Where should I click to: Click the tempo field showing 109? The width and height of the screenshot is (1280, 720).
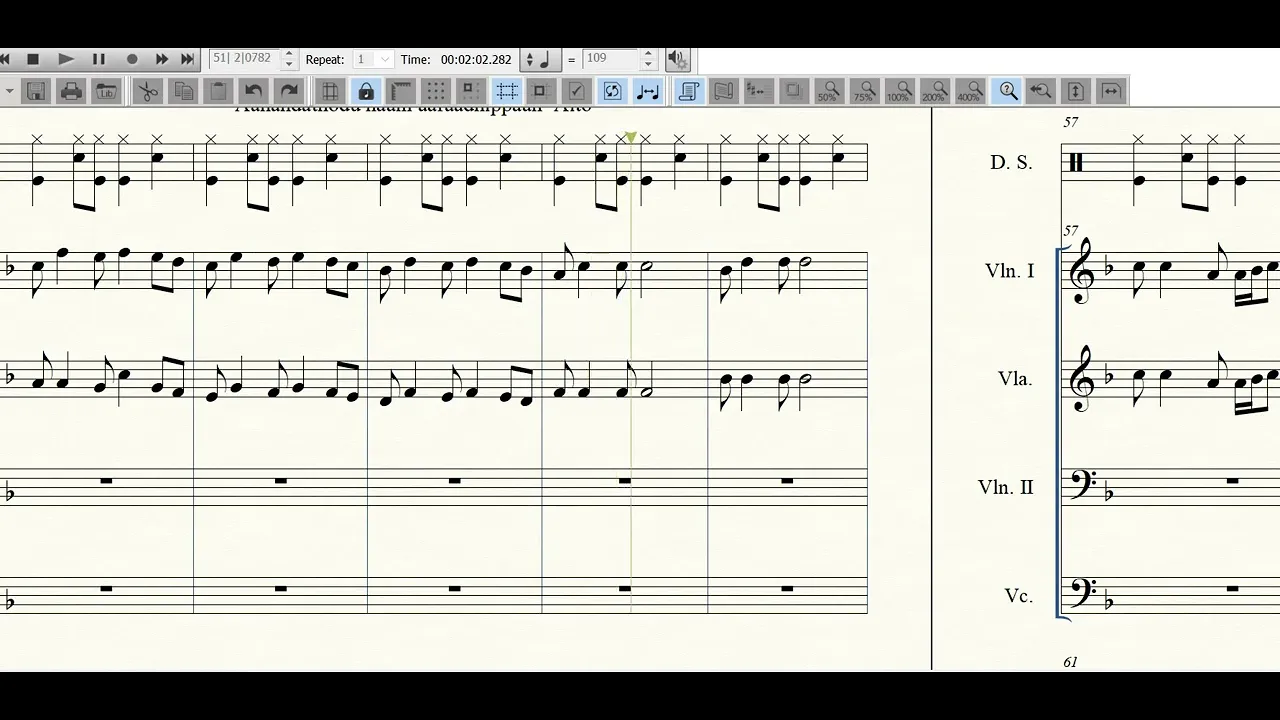(611, 59)
